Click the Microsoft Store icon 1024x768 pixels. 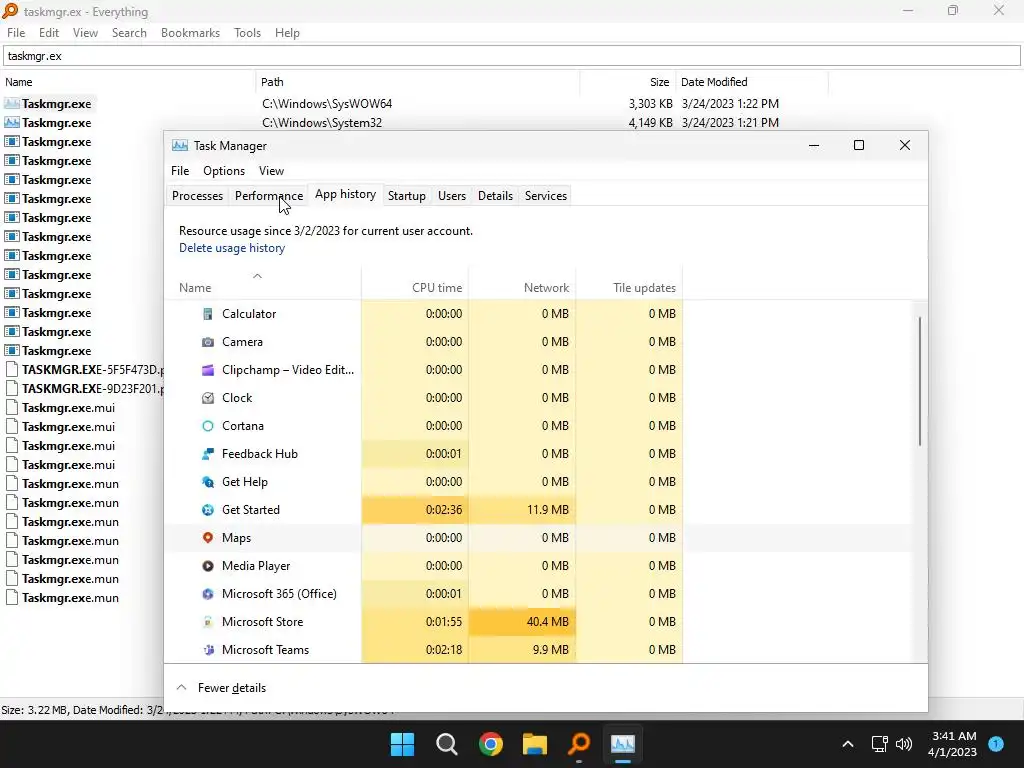click(x=208, y=622)
